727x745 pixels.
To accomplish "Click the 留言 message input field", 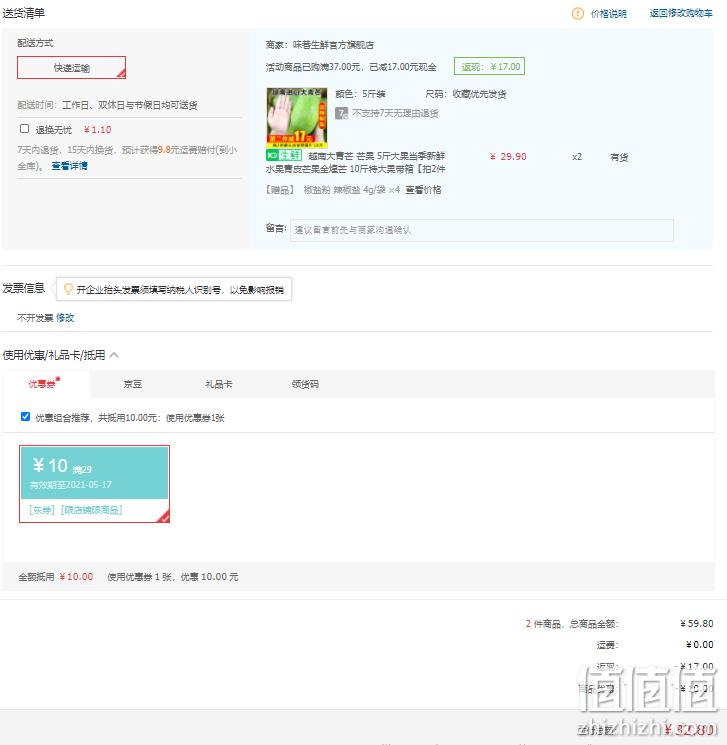I will click(x=482, y=230).
